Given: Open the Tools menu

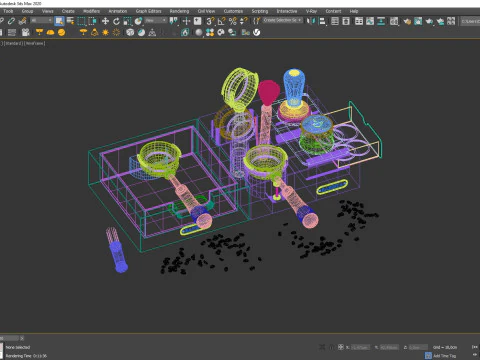Looking at the screenshot, I should pyautogui.click(x=8, y=11).
